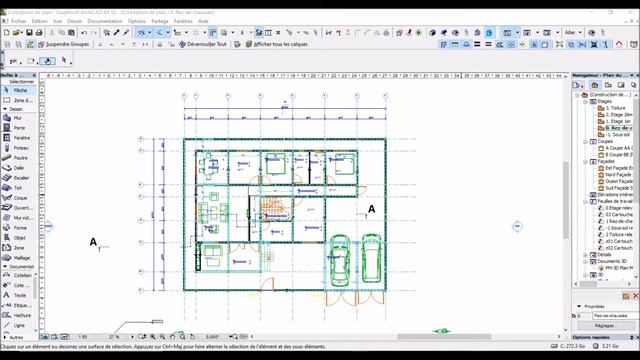640x360 pixels.
Task: Open the Partage menu
Action: coord(160,21)
